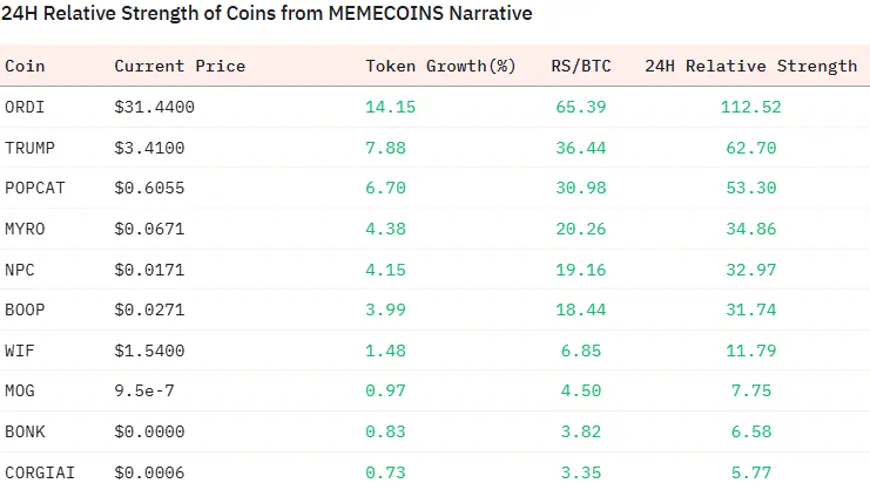Select the WIF coin row
Viewport: 870px width, 490px height.
(x=20, y=351)
